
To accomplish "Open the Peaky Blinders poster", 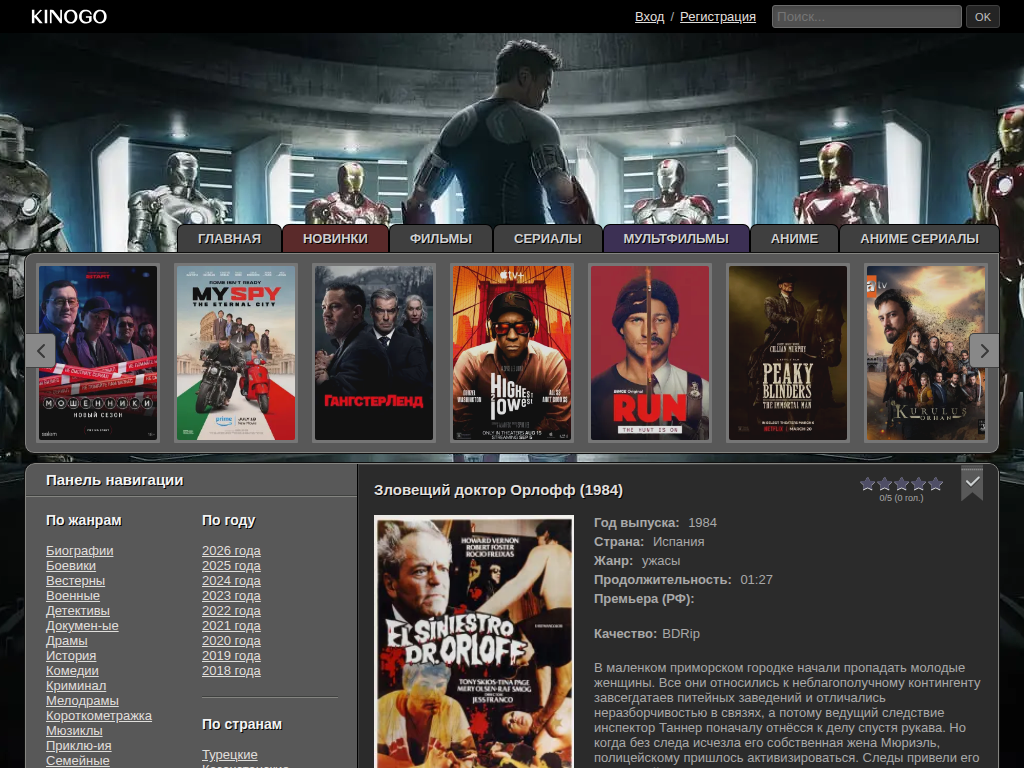I will [788, 353].
